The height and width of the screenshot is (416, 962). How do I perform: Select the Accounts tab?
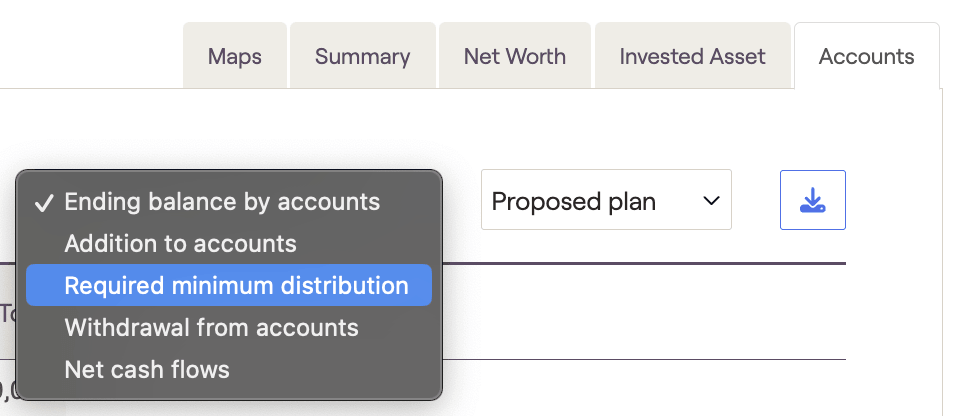(866, 56)
